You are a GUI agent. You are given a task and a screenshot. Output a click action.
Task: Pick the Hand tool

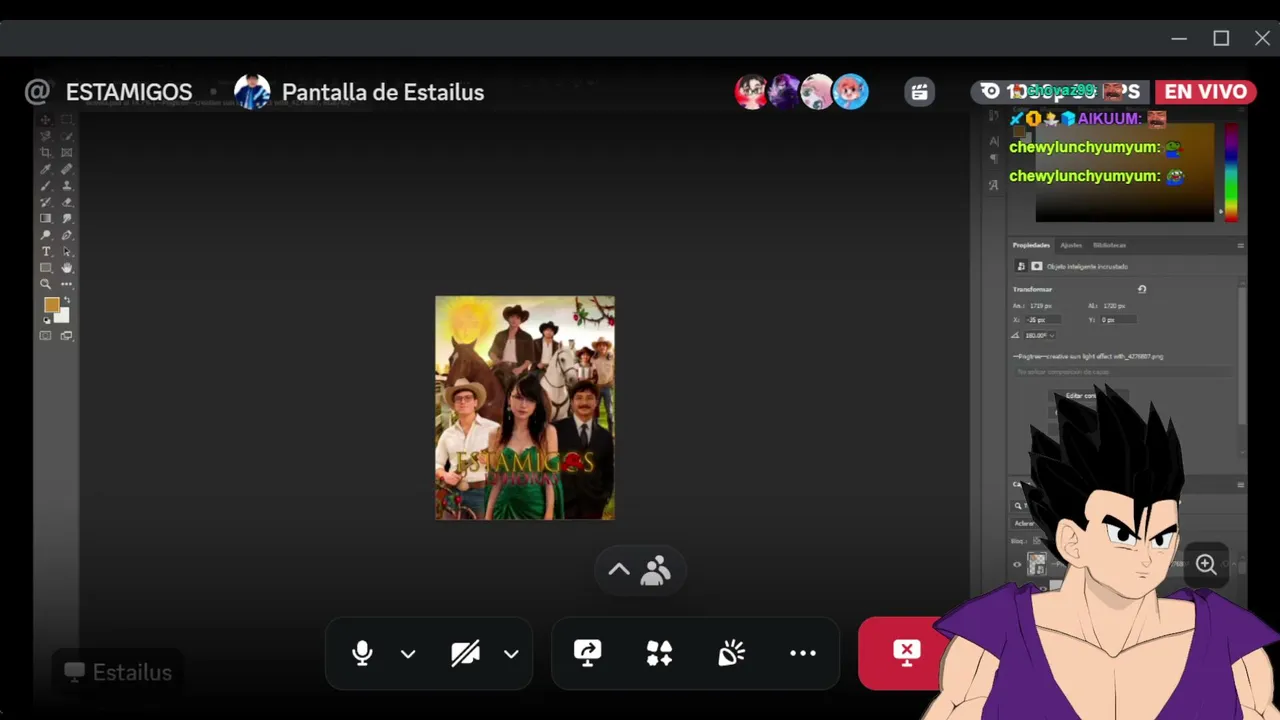click(67, 268)
